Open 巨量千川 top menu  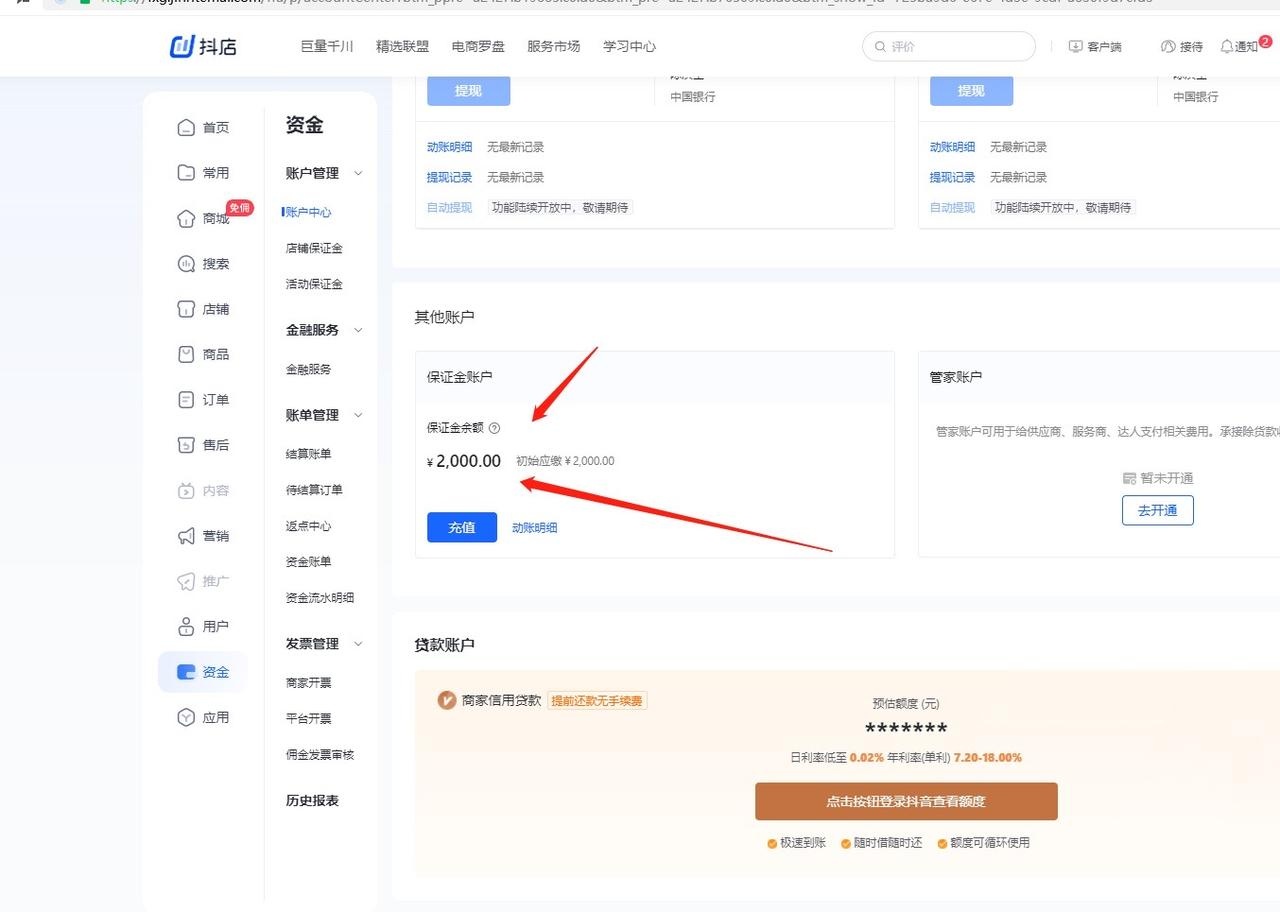327,47
